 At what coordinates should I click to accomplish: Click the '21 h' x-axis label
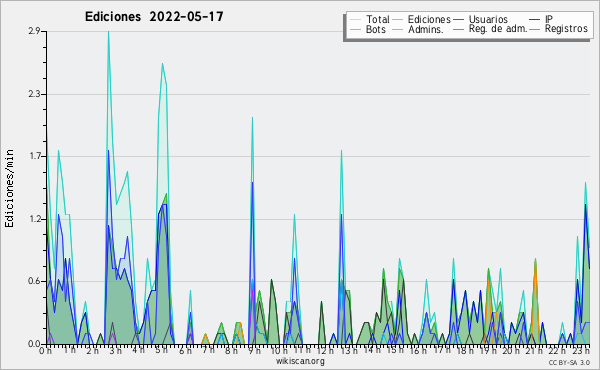coord(533,351)
